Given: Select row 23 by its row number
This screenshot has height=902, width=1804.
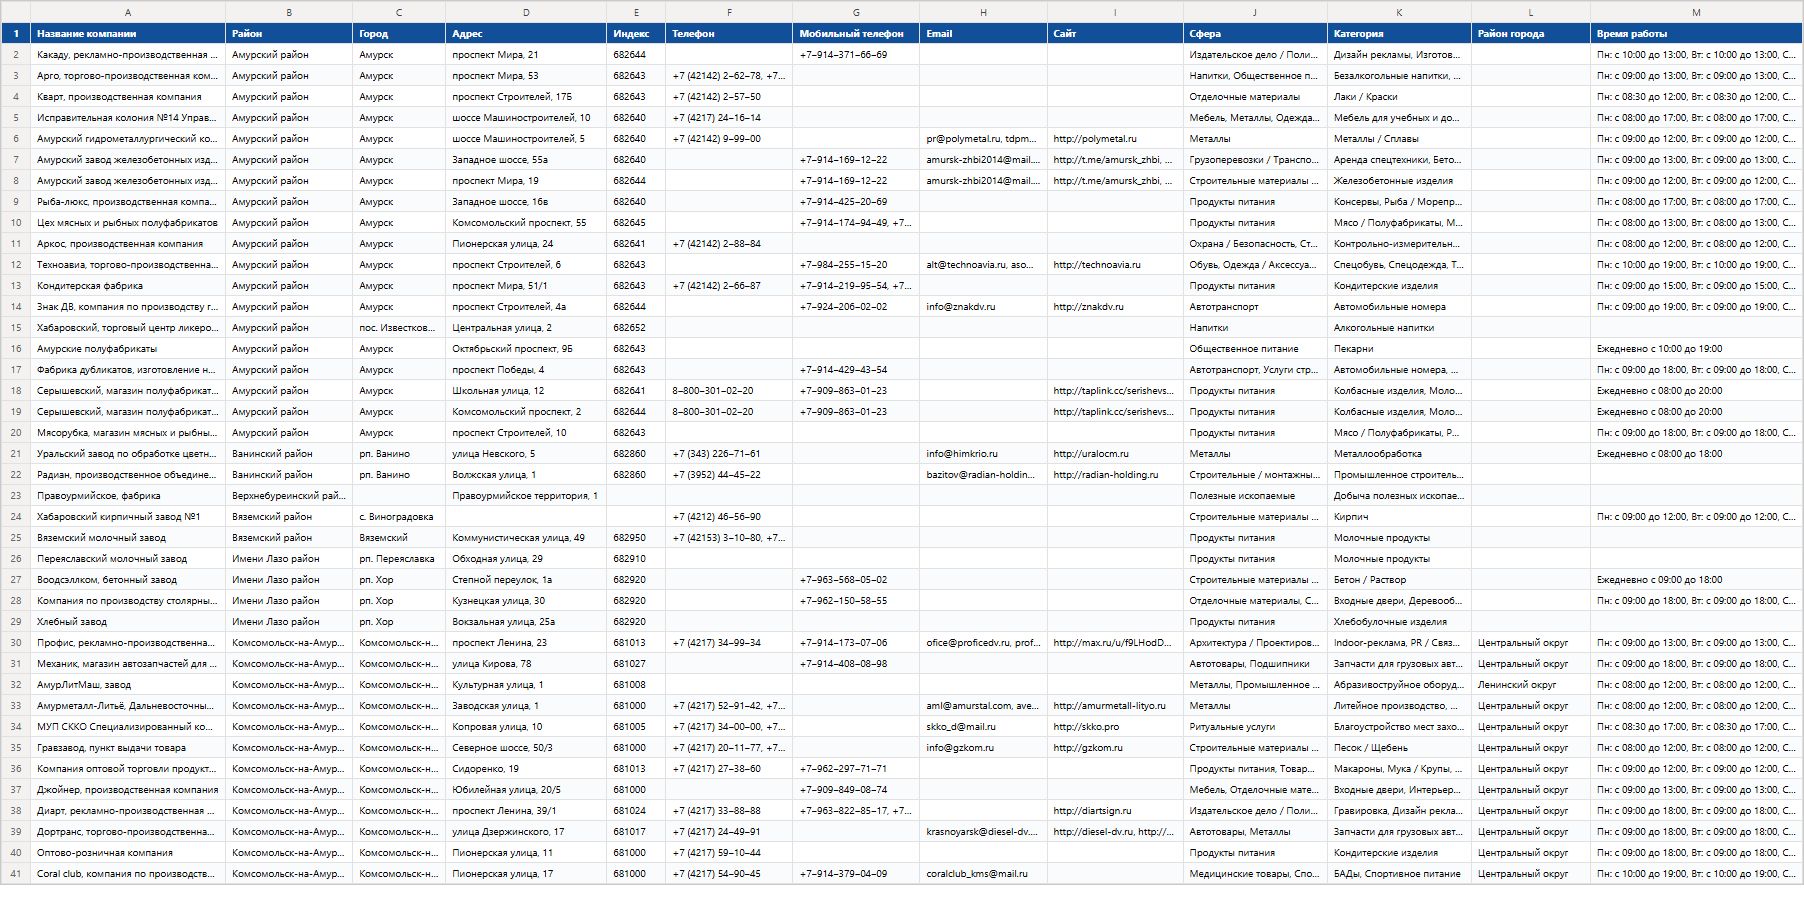Looking at the screenshot, I should tap(15, 496).
